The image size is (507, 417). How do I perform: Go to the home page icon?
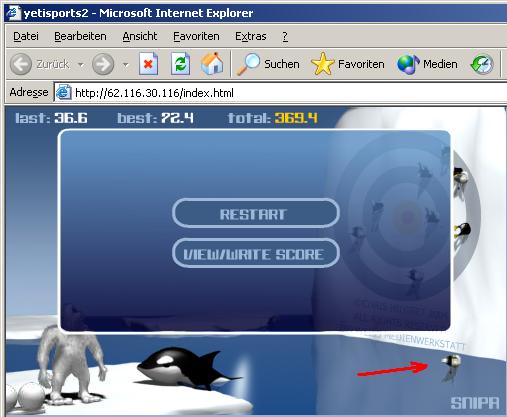(212, 63)
